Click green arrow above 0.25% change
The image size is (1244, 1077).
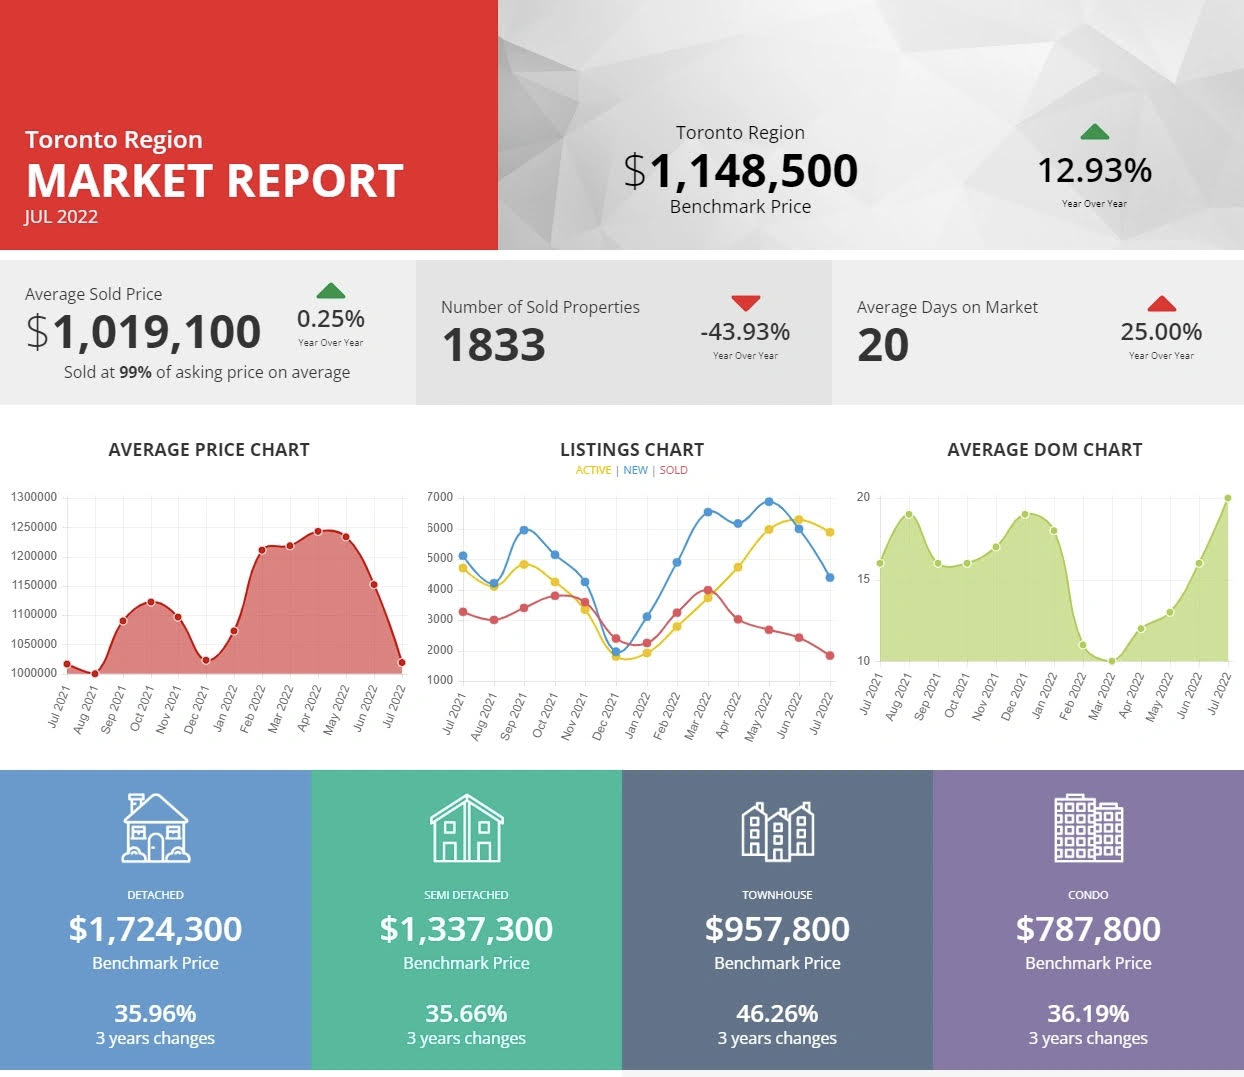pyautogui.click(x=331, y=291)
